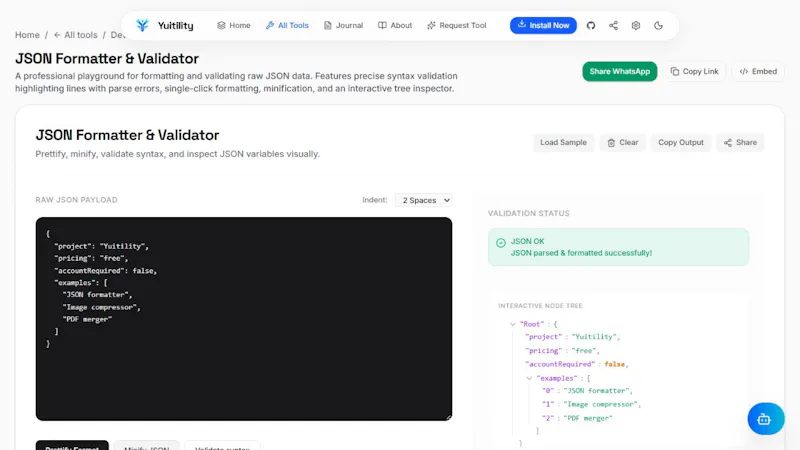Click the Yuitility brand name text
Viewport: 800px width, 450px height.
coord(176,26)
